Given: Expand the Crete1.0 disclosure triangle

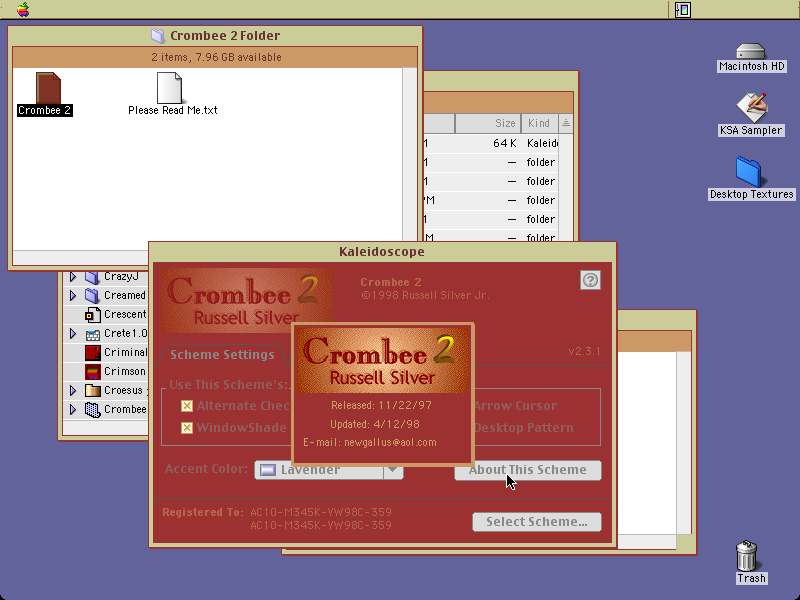Looking at the screenshot, I should coord(73,334).
